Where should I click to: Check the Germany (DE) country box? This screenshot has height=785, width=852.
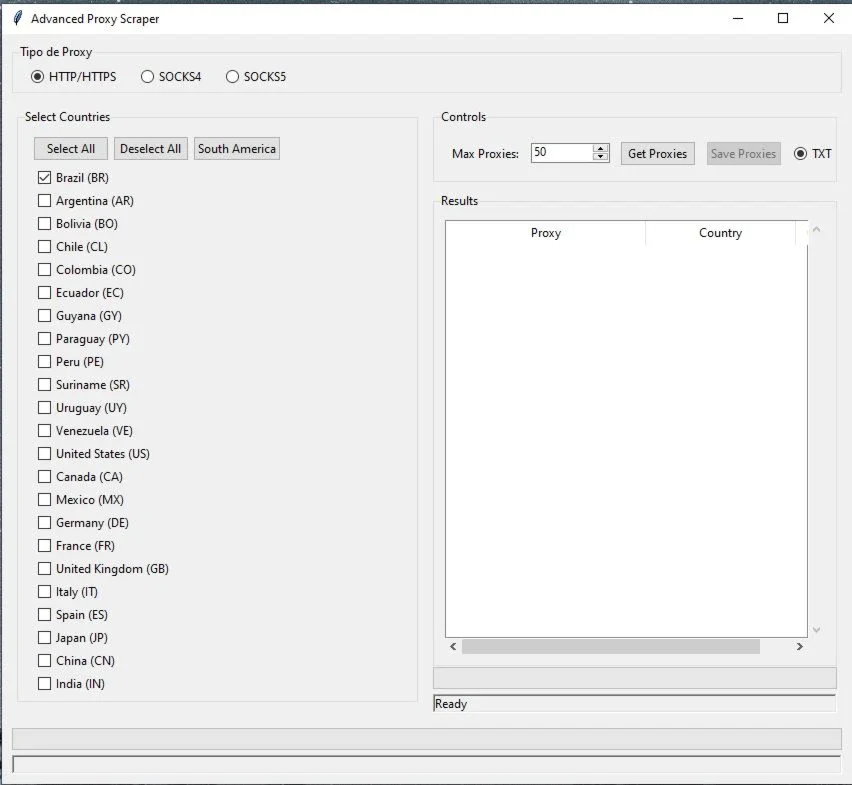45,523
